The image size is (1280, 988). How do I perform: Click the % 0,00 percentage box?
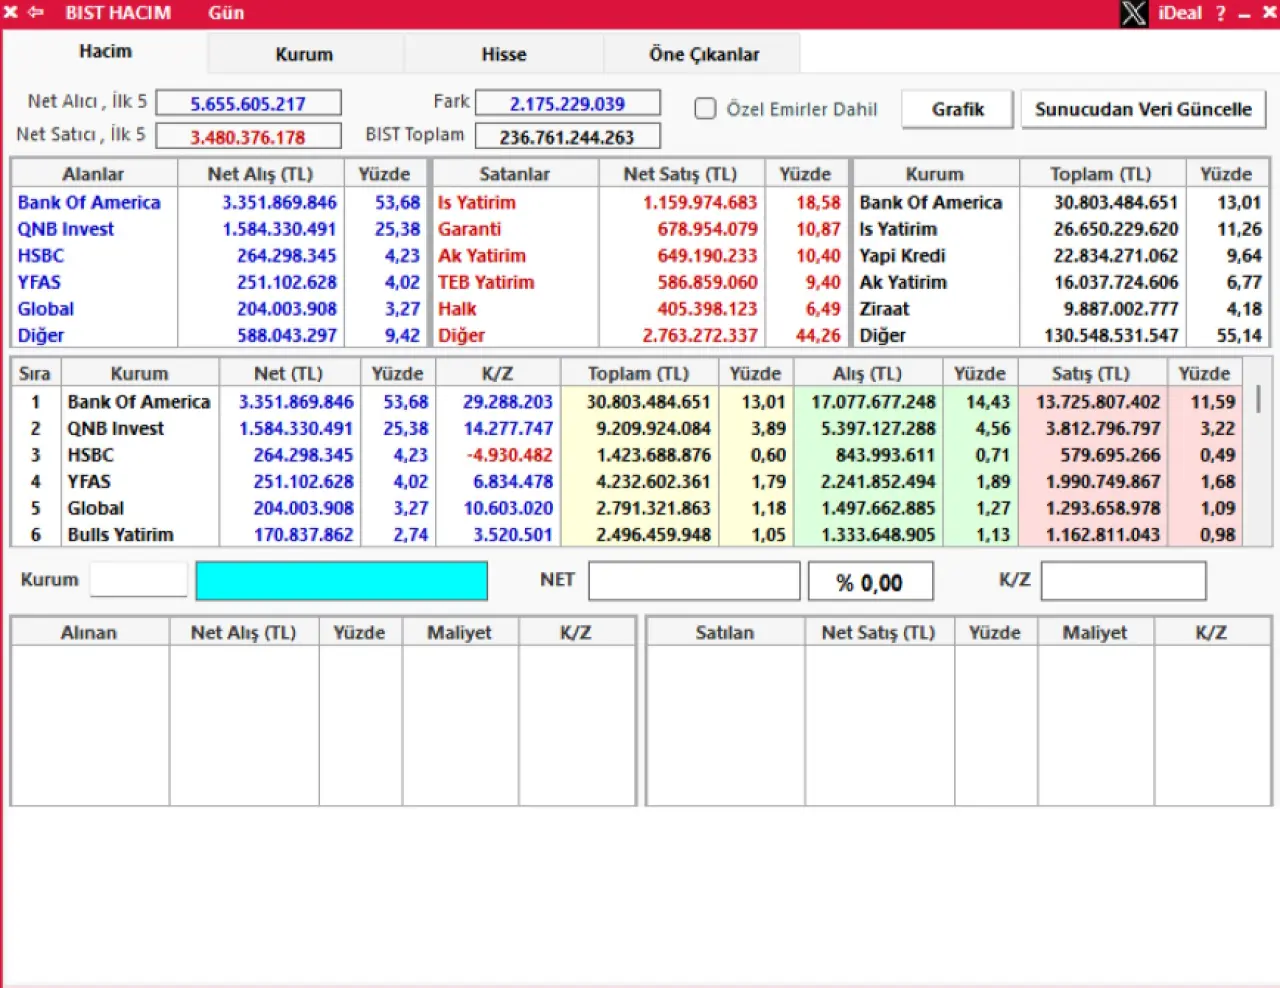pos(871,581)
